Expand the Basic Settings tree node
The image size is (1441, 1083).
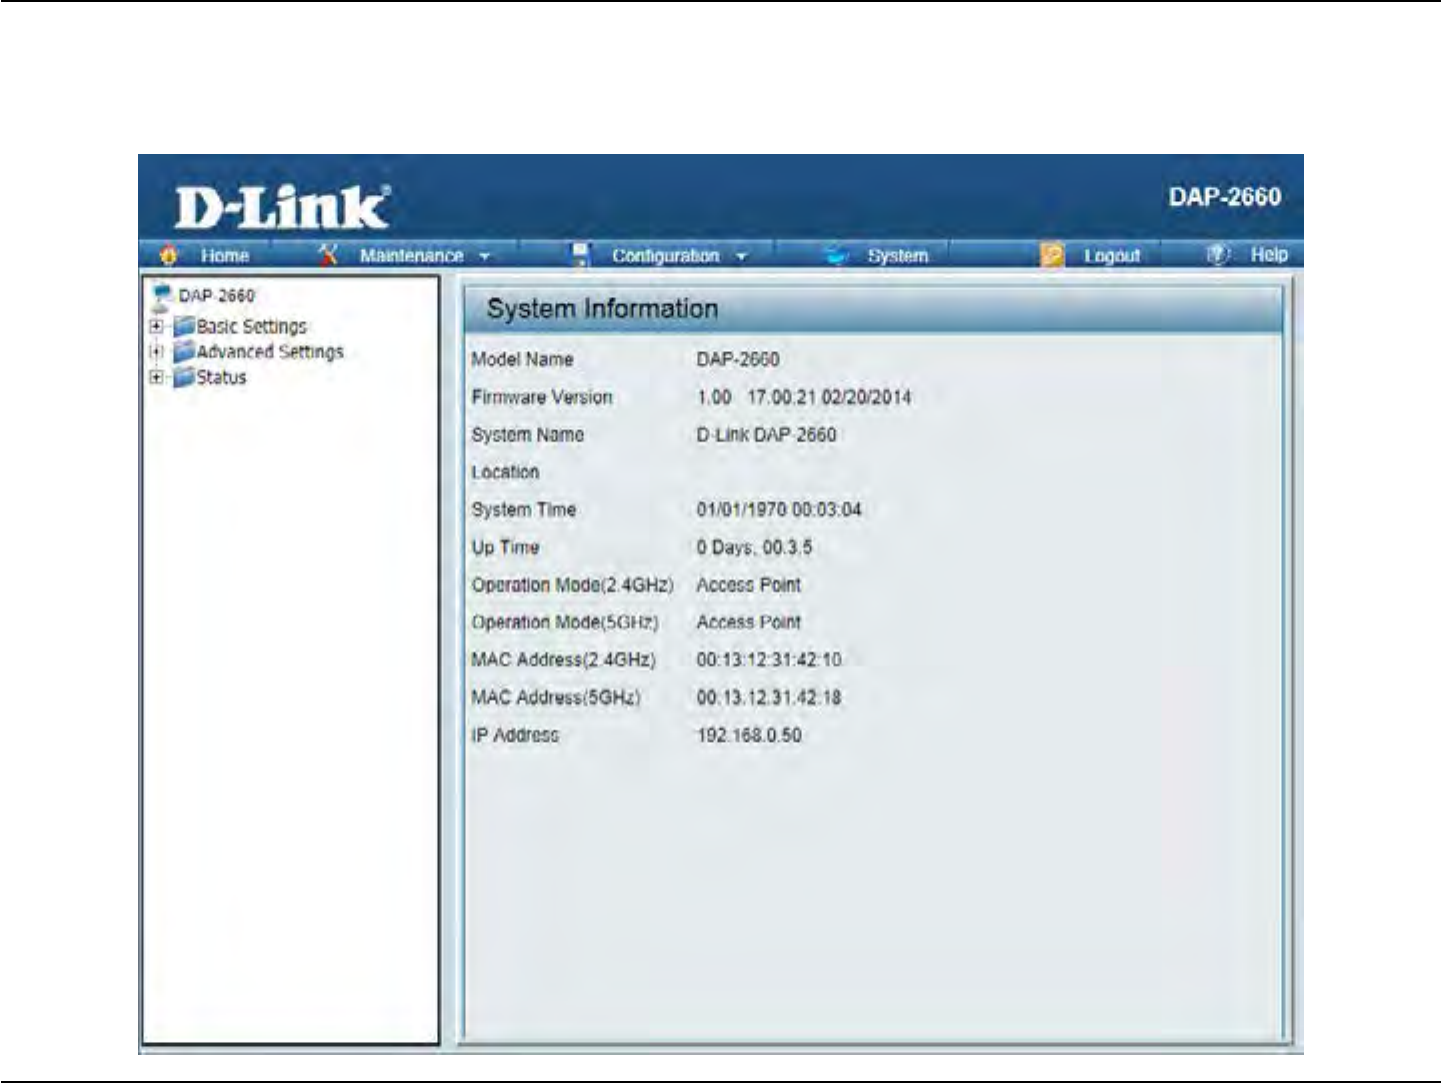click(x=156, y=327)
